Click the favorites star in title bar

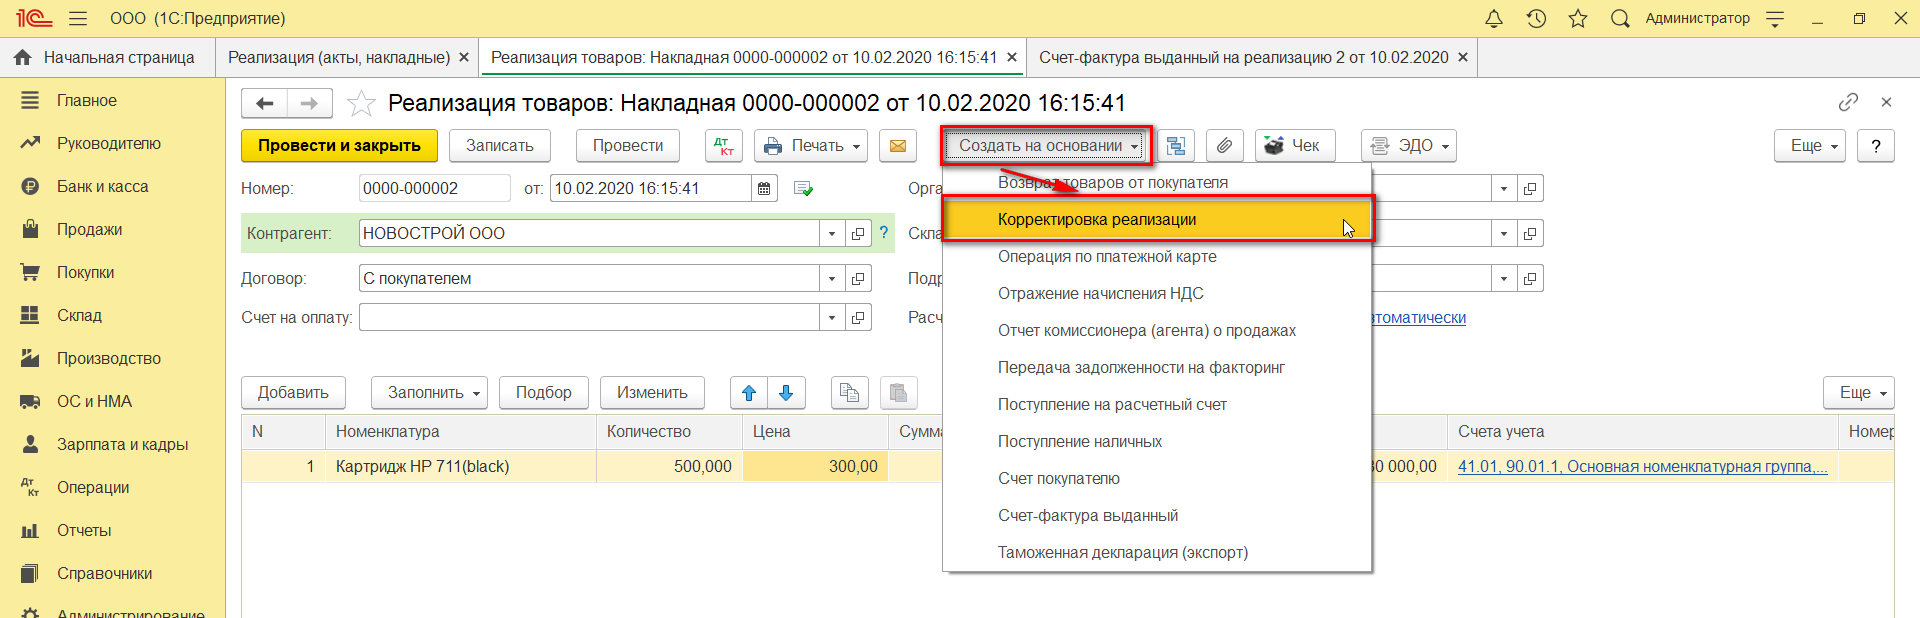[x=1578, y=18]
